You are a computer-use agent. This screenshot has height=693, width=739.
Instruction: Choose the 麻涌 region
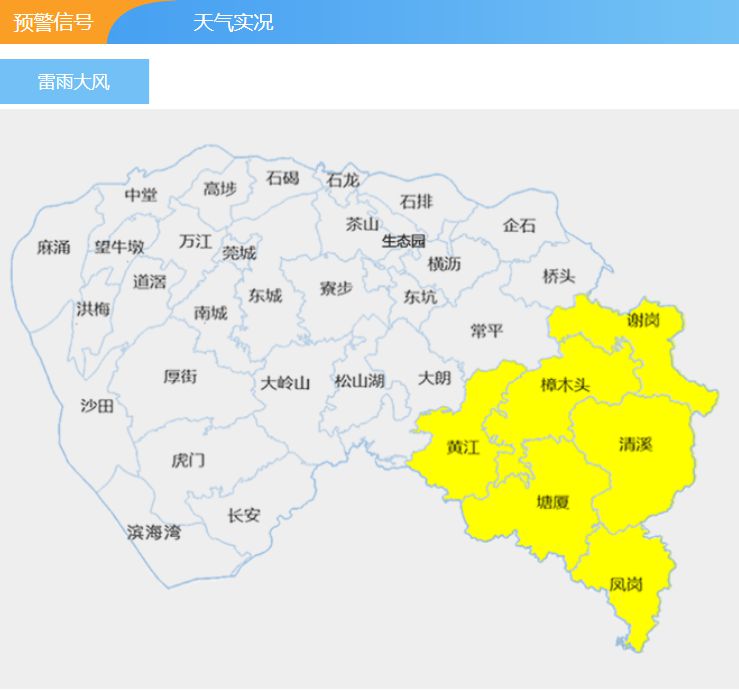pos(54,247)
